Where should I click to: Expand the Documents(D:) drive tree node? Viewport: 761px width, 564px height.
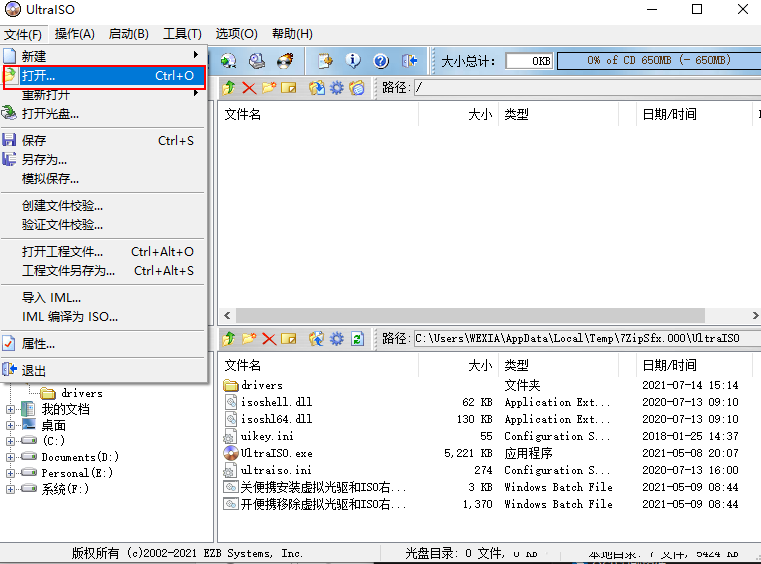click(x=11, y=457)
